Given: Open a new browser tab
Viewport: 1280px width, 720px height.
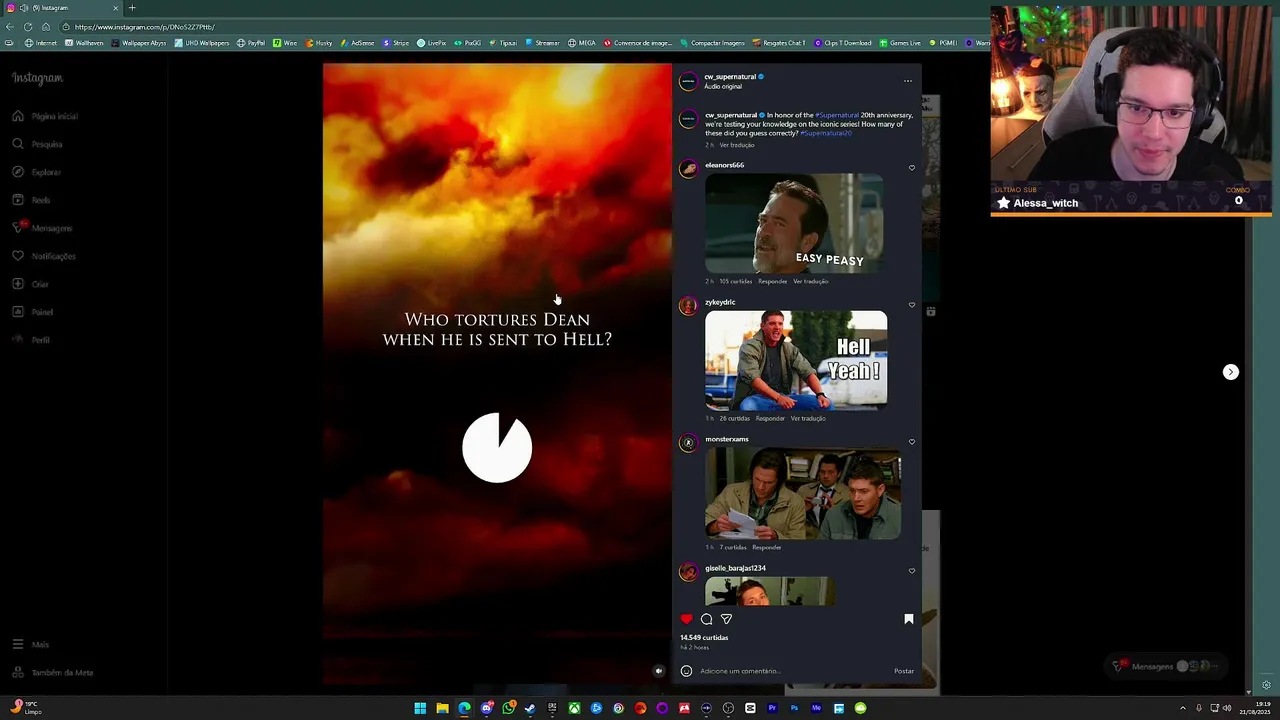Looking at the screenshot, I should (131, 8).
